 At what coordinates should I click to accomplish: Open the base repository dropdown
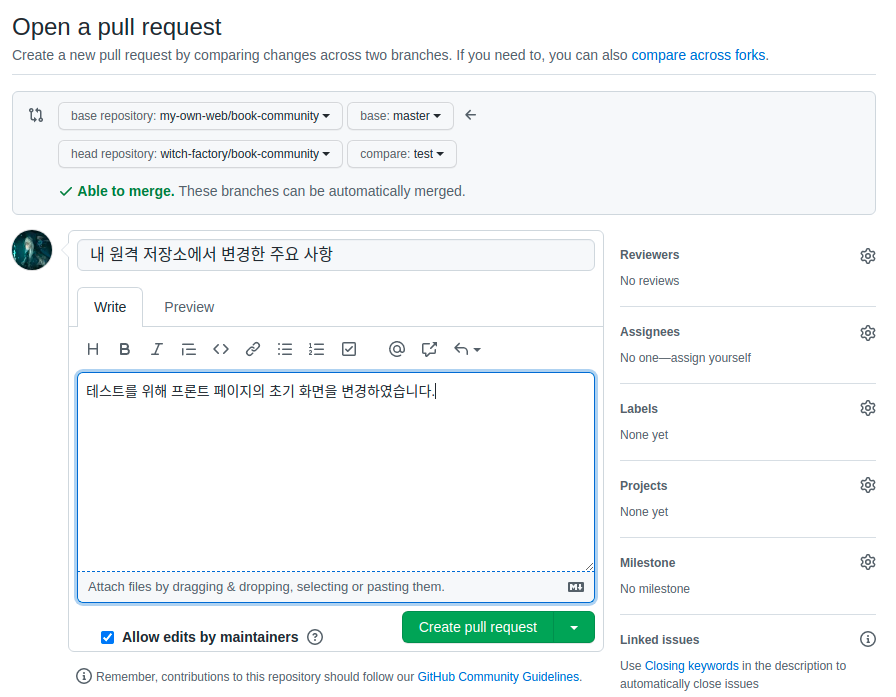pos(200,116)
